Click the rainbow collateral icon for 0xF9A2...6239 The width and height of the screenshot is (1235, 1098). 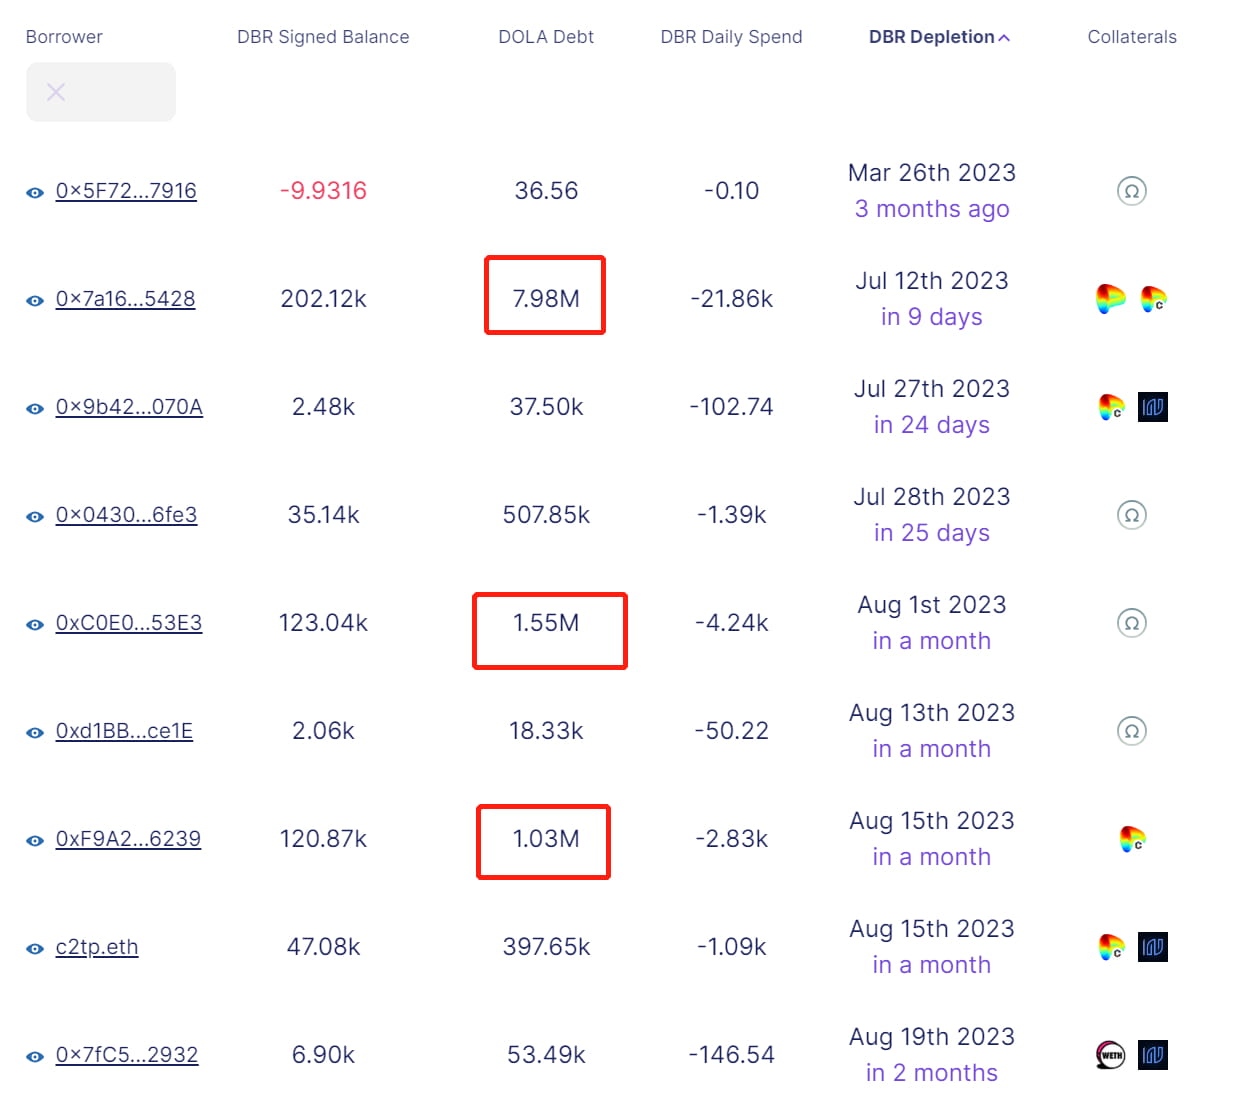(x=1132, y=839)
